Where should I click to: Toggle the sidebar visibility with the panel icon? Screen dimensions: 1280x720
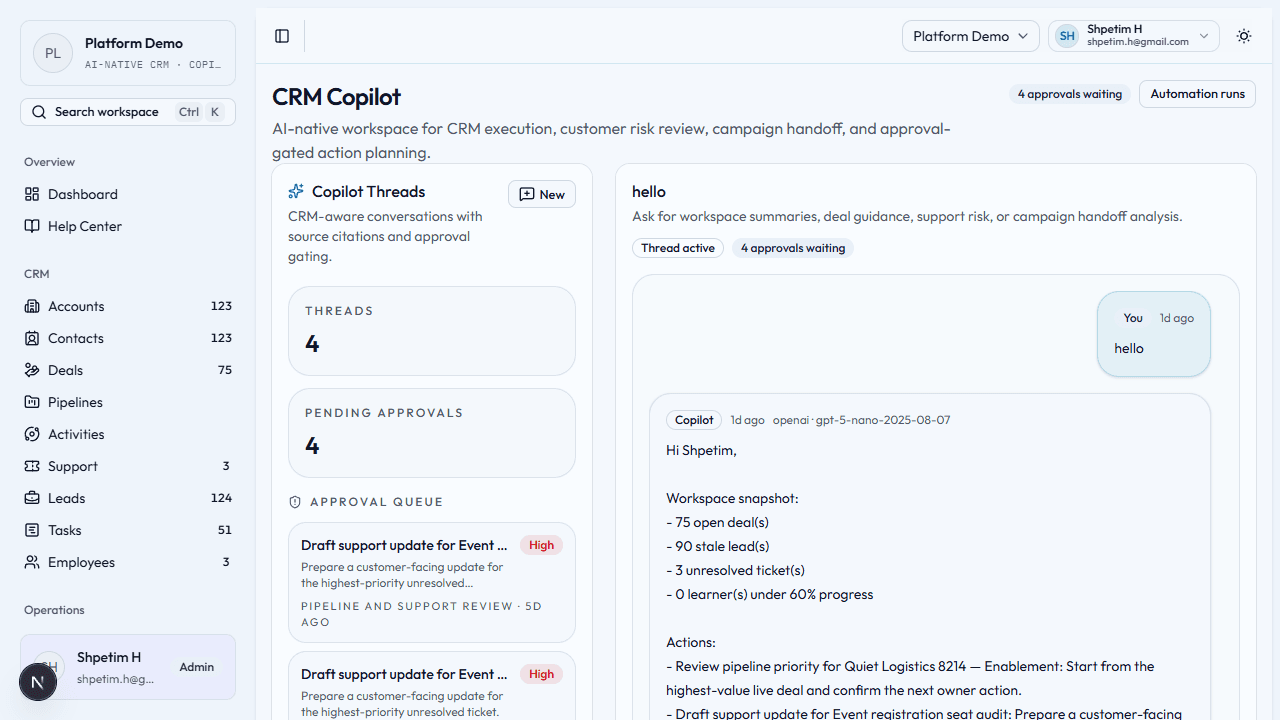281,36
